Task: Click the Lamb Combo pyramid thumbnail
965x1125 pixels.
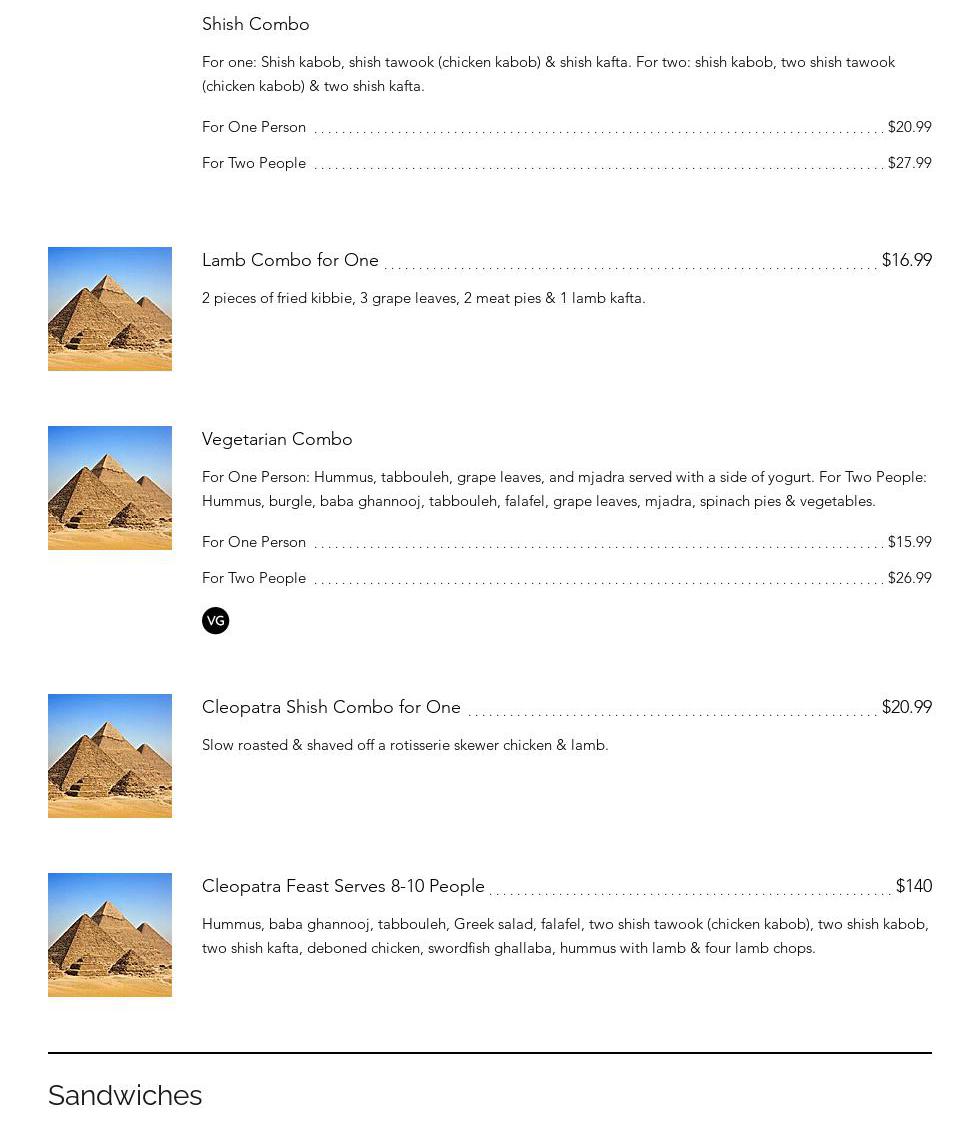Action: (x=110, y=309)
